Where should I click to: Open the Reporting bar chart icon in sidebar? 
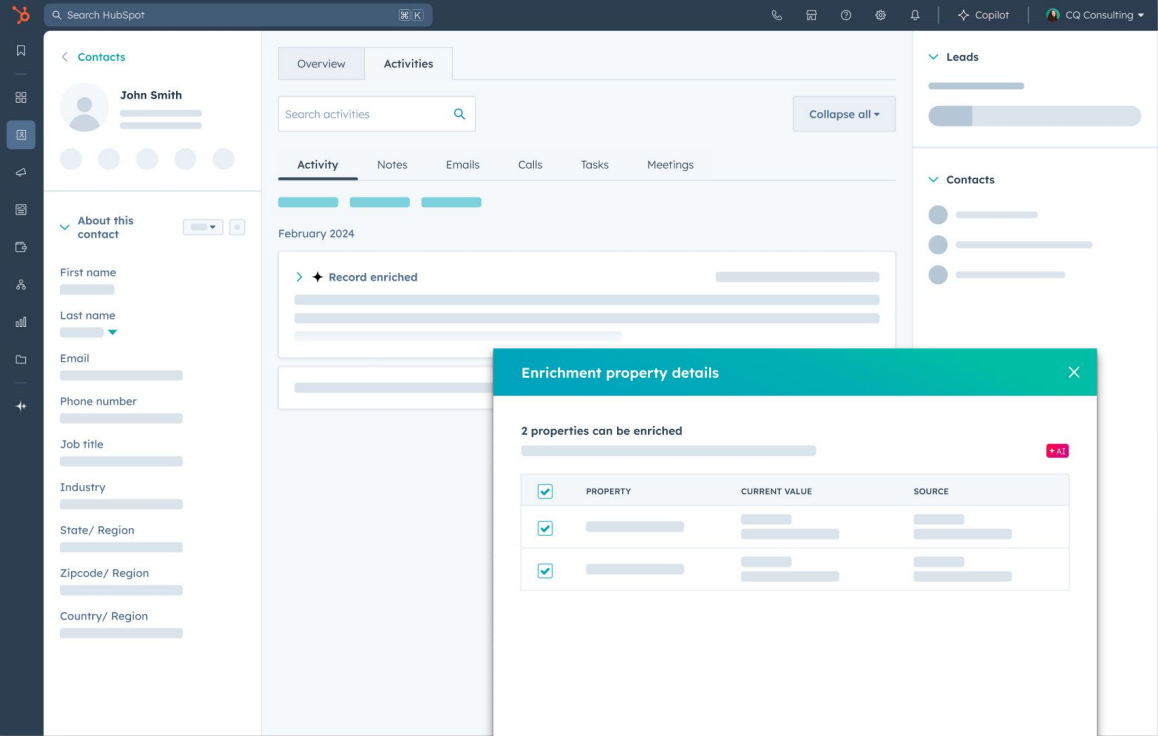tap(21, 322)
